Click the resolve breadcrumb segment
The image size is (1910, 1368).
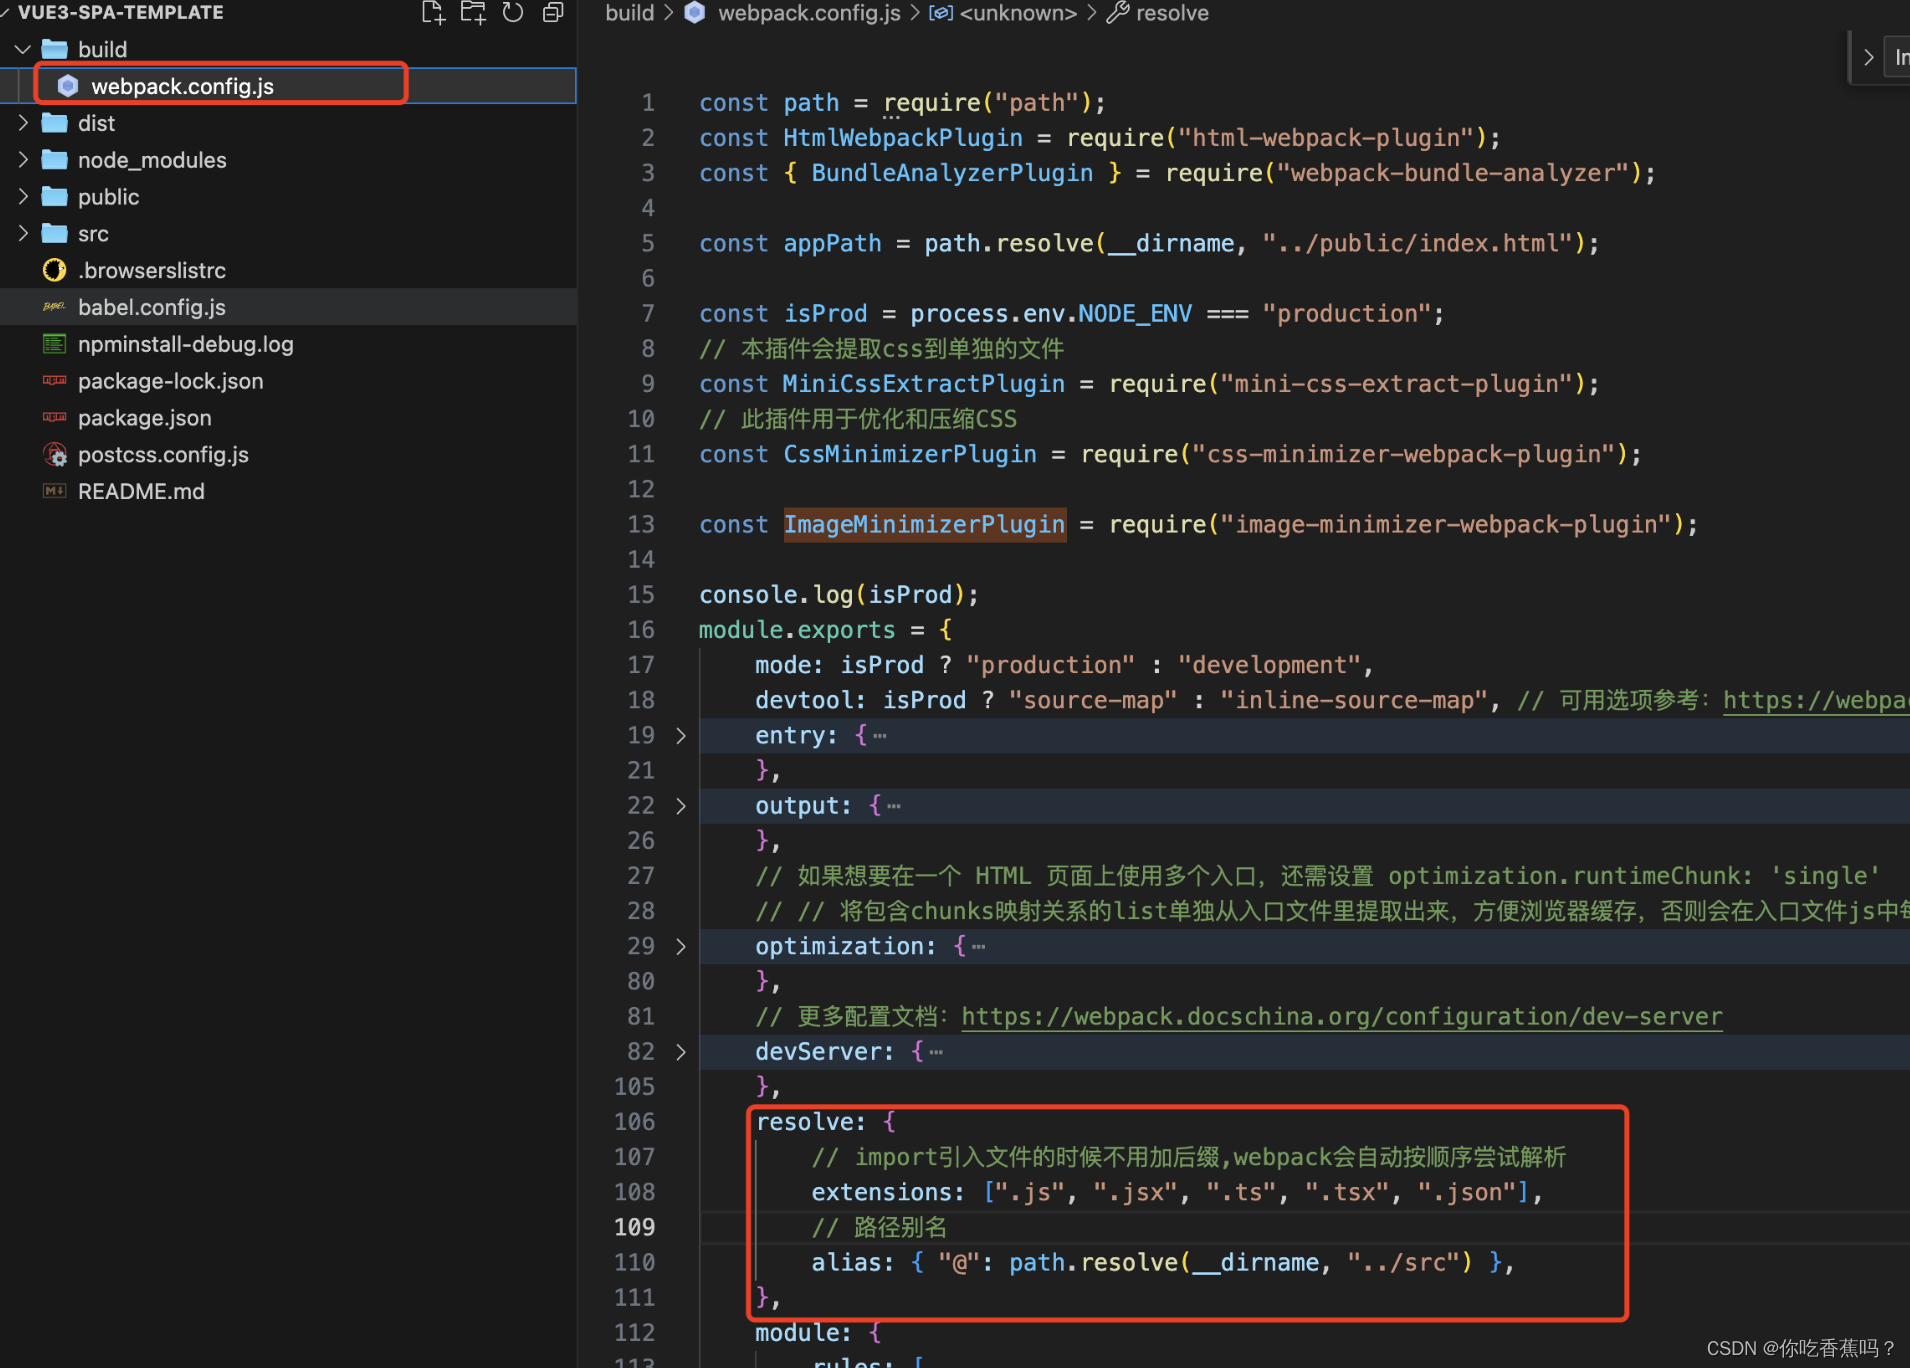click(1172, 13)
